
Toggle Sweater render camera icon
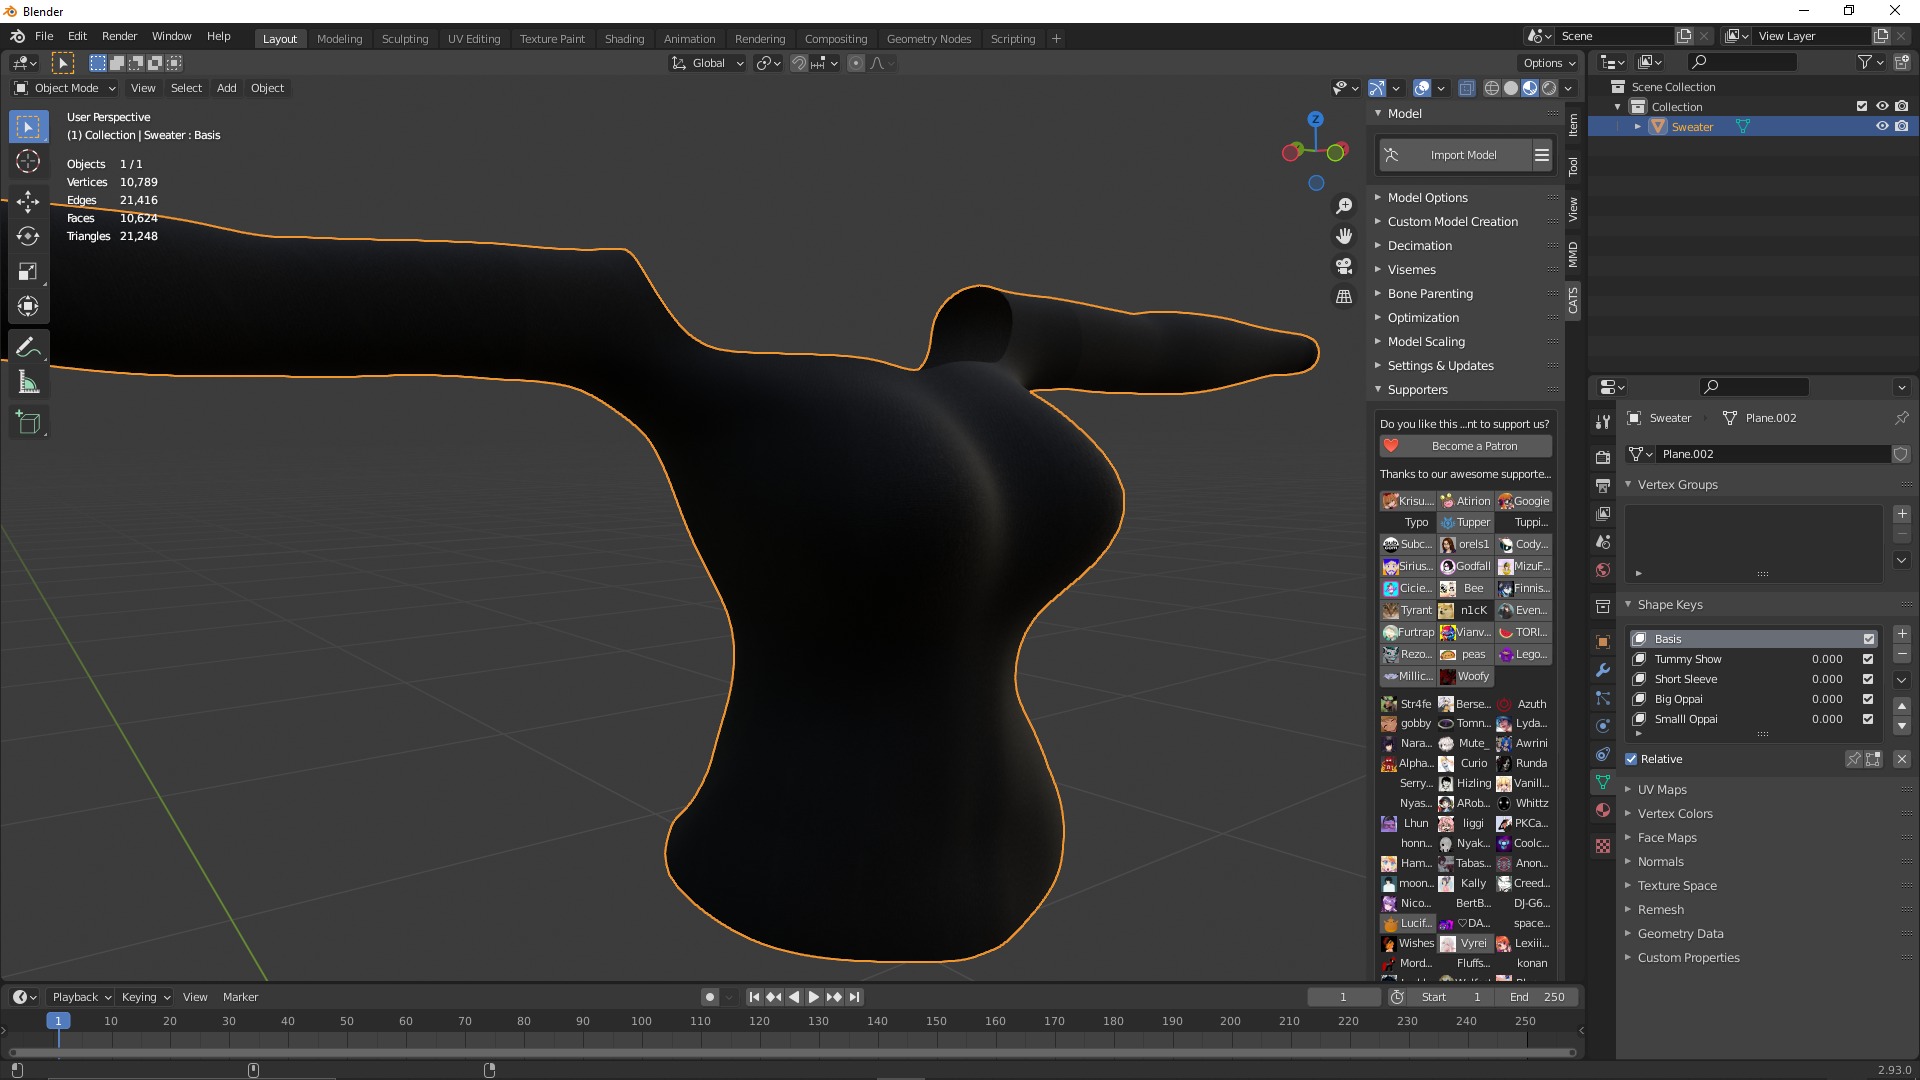[1902, 126]
